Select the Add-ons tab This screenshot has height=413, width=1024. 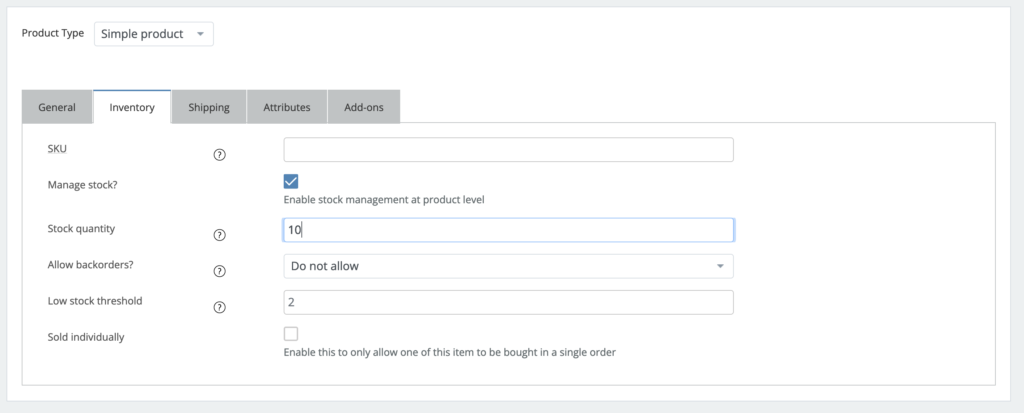coord(364,108)
